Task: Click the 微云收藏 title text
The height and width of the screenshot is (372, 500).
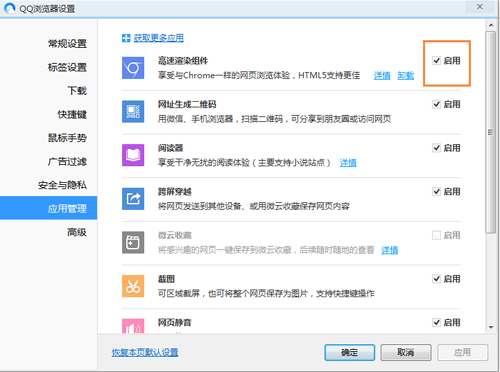Action: click(175, 235)
